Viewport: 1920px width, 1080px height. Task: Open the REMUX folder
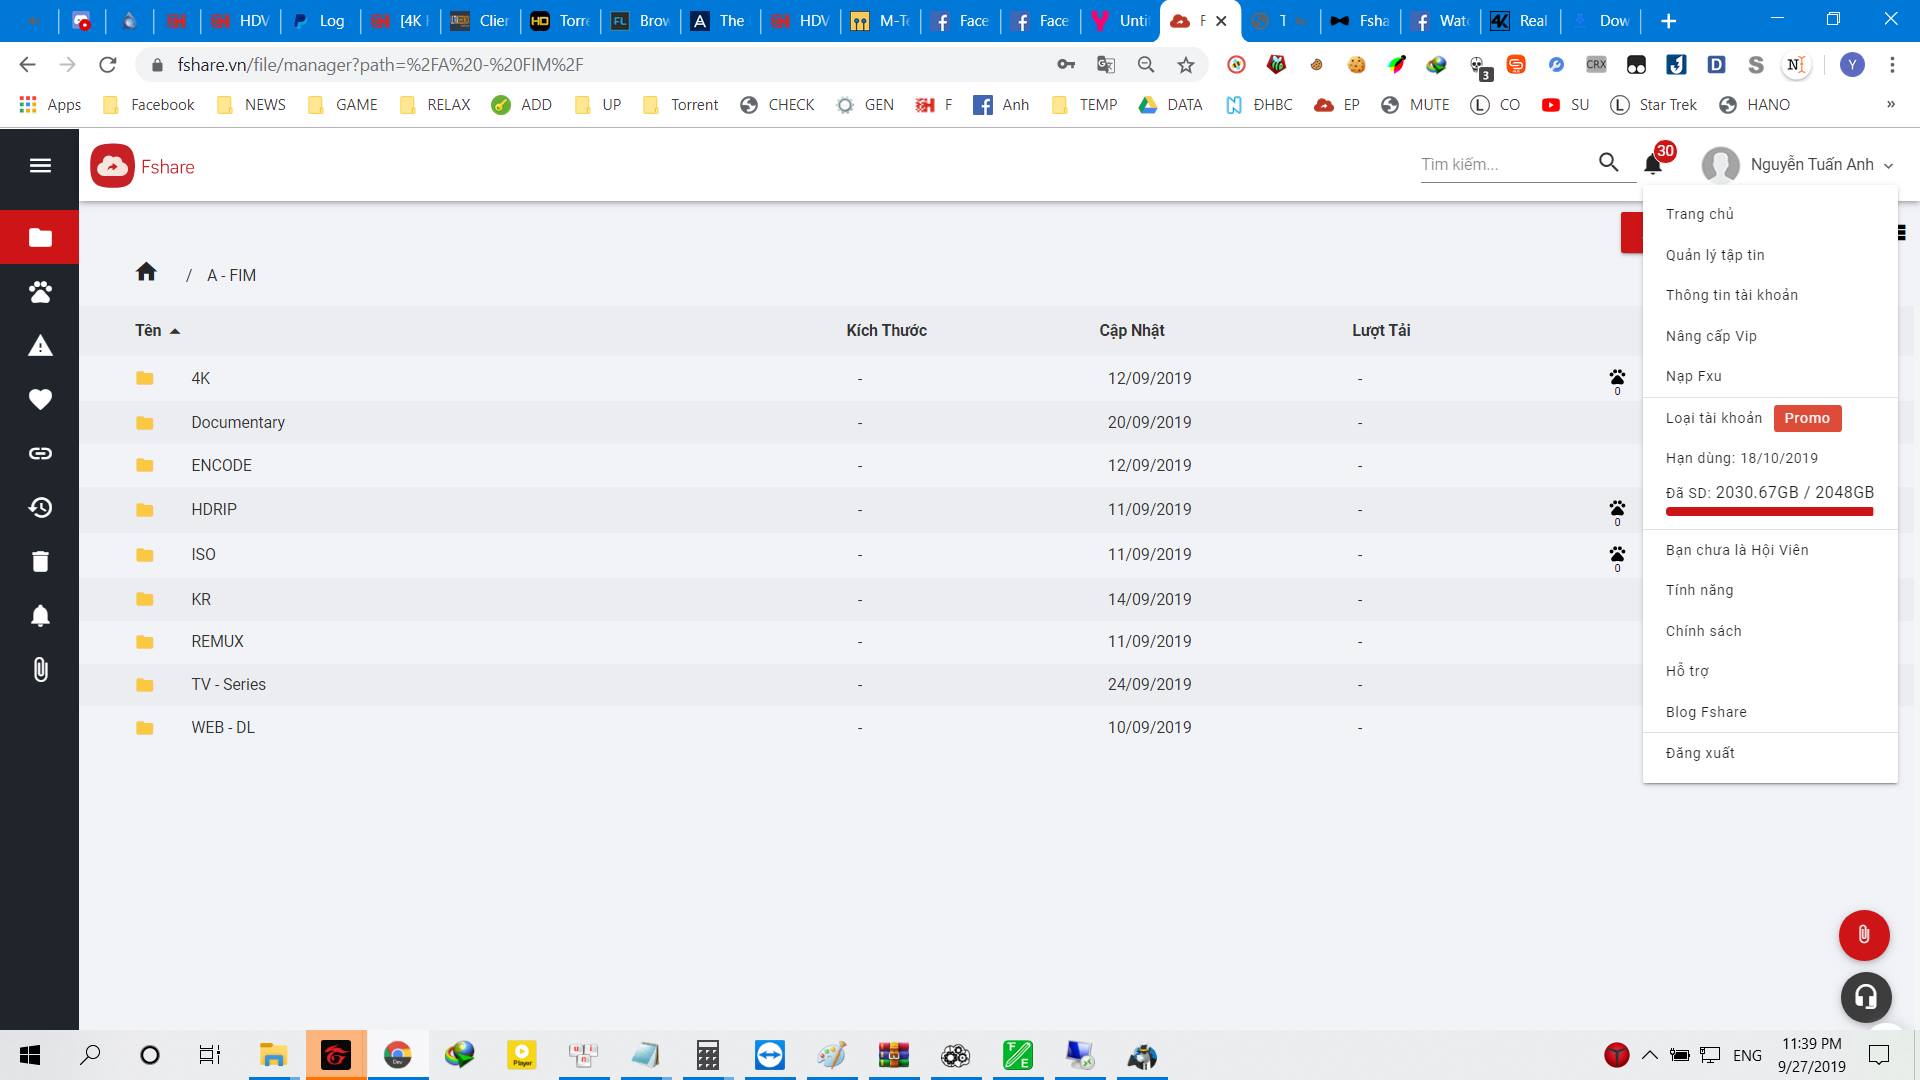point(217,641)
